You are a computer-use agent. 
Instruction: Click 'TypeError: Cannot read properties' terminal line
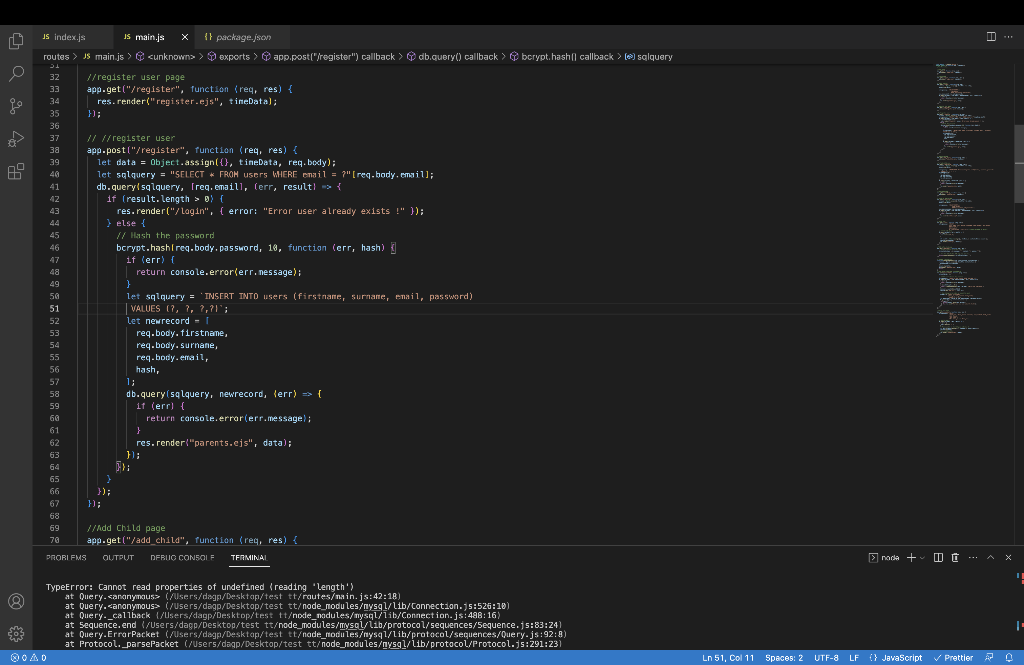click(200, 587)
